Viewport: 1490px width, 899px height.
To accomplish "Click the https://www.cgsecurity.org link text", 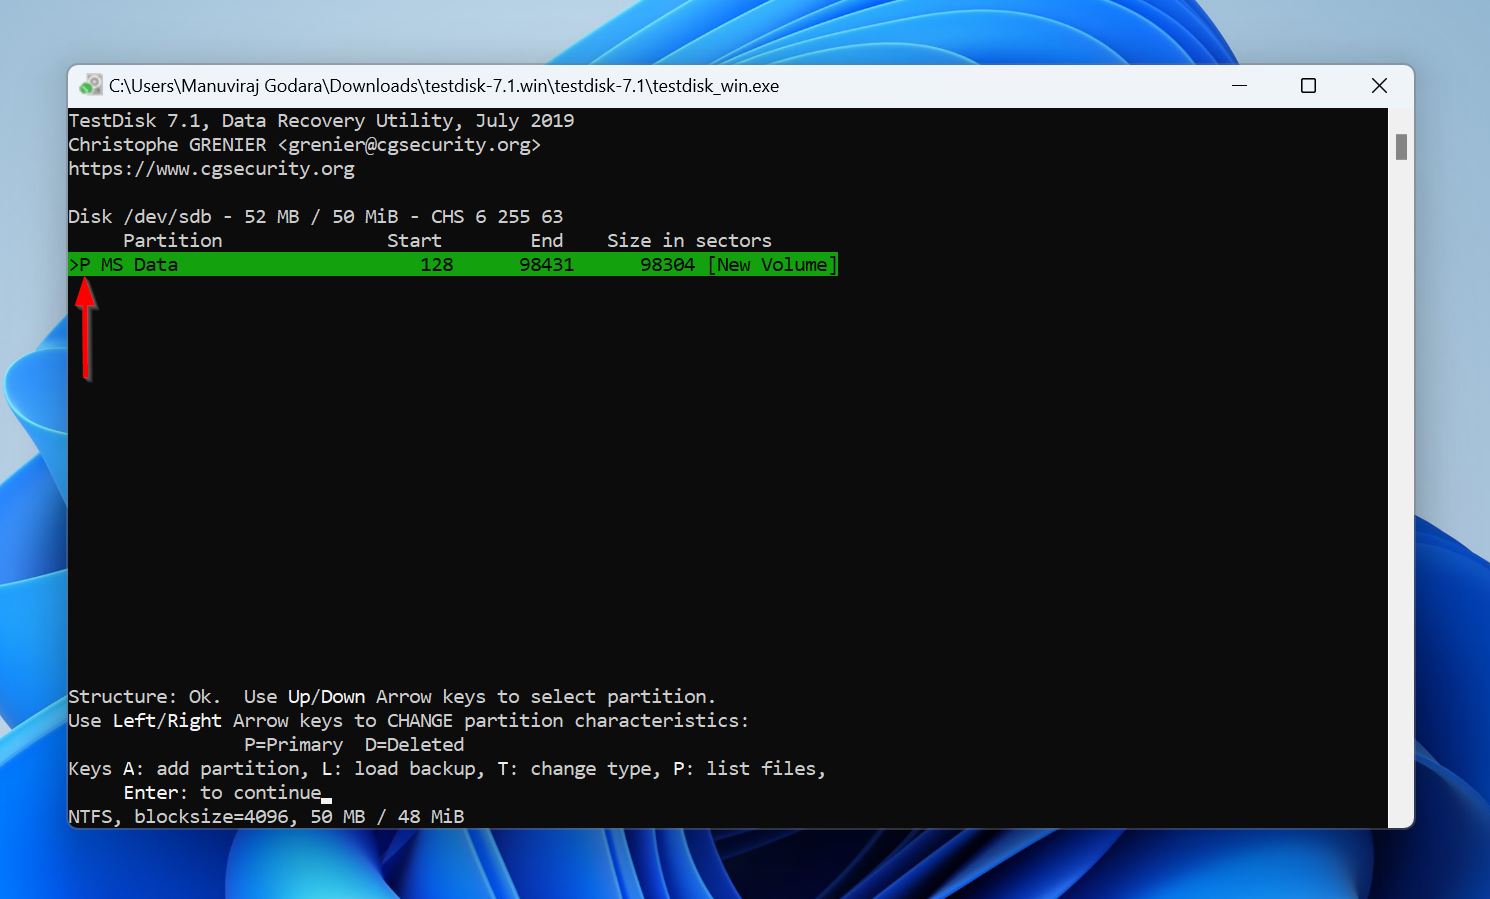I will 211,168.
